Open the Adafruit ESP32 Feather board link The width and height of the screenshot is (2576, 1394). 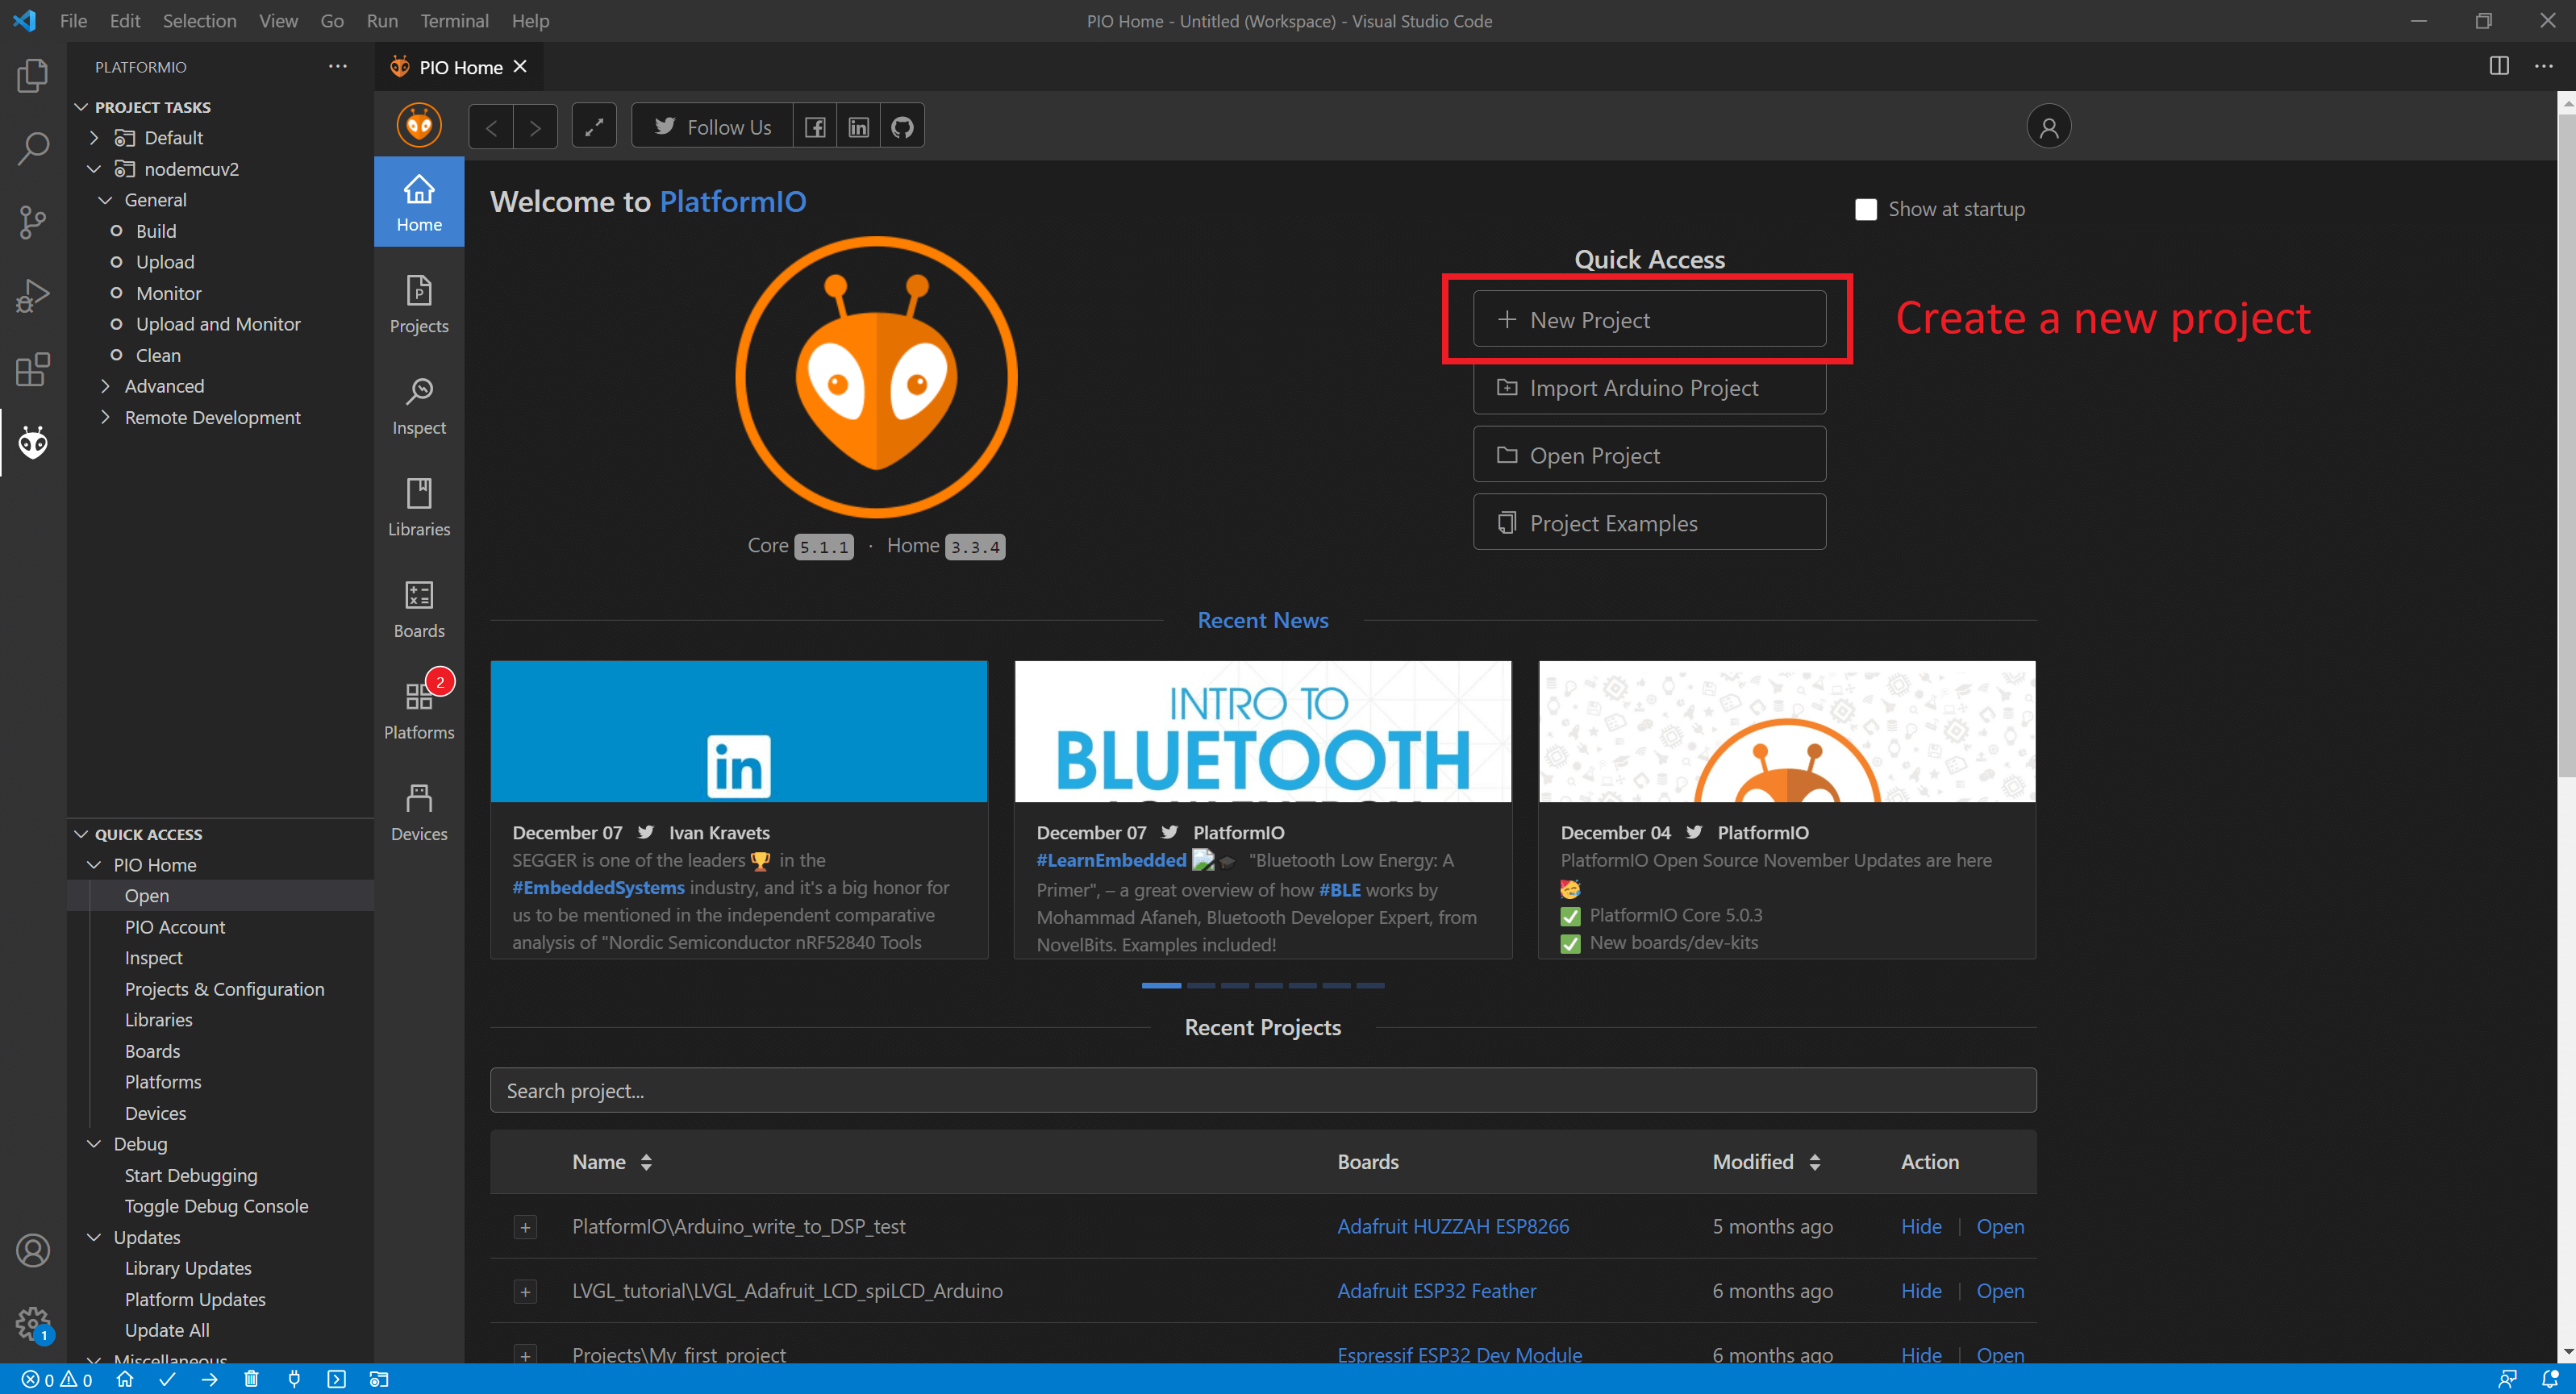[1437, 1290]
